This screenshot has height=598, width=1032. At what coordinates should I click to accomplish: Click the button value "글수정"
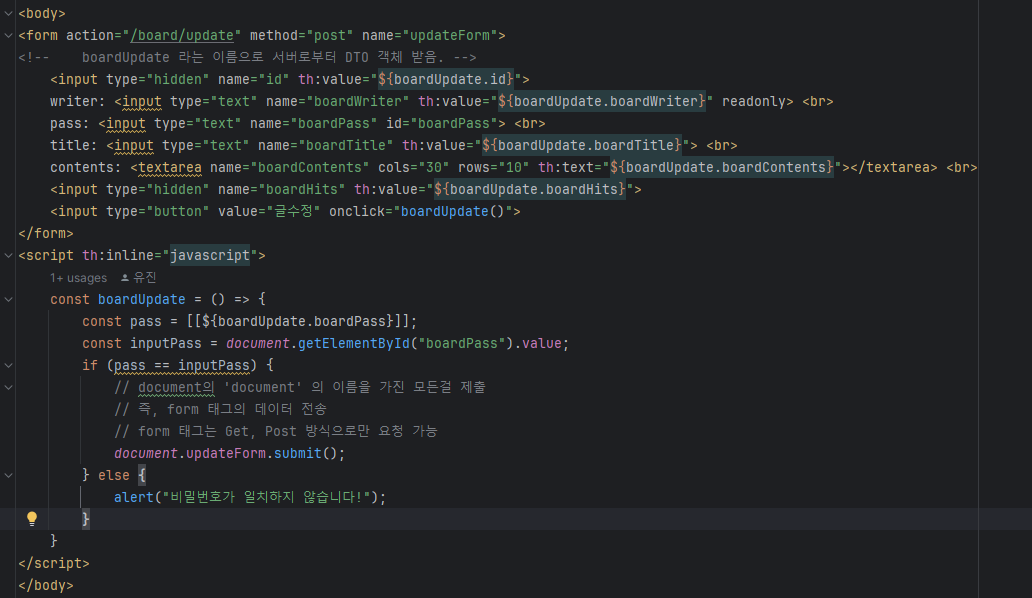coord(294,211)
